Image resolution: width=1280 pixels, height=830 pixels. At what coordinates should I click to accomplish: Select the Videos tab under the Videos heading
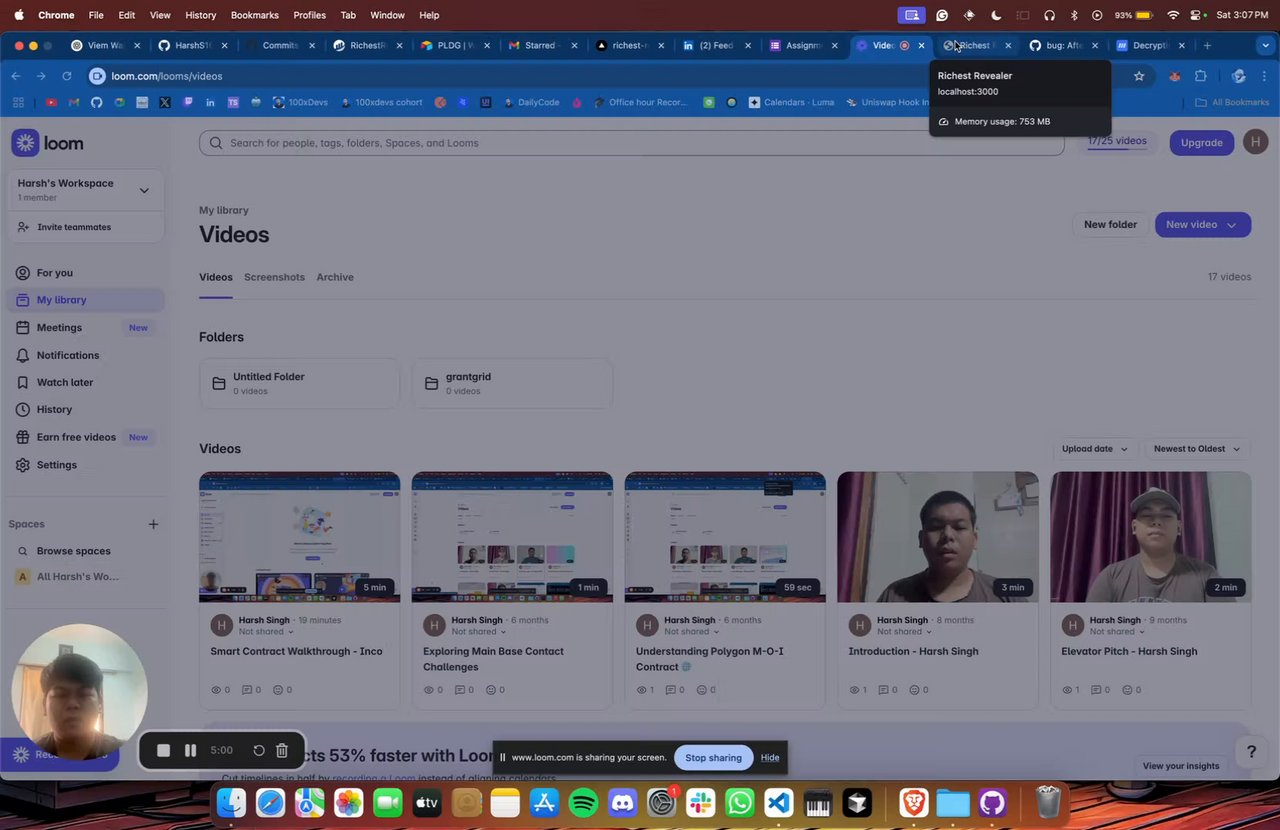[216, 277]
